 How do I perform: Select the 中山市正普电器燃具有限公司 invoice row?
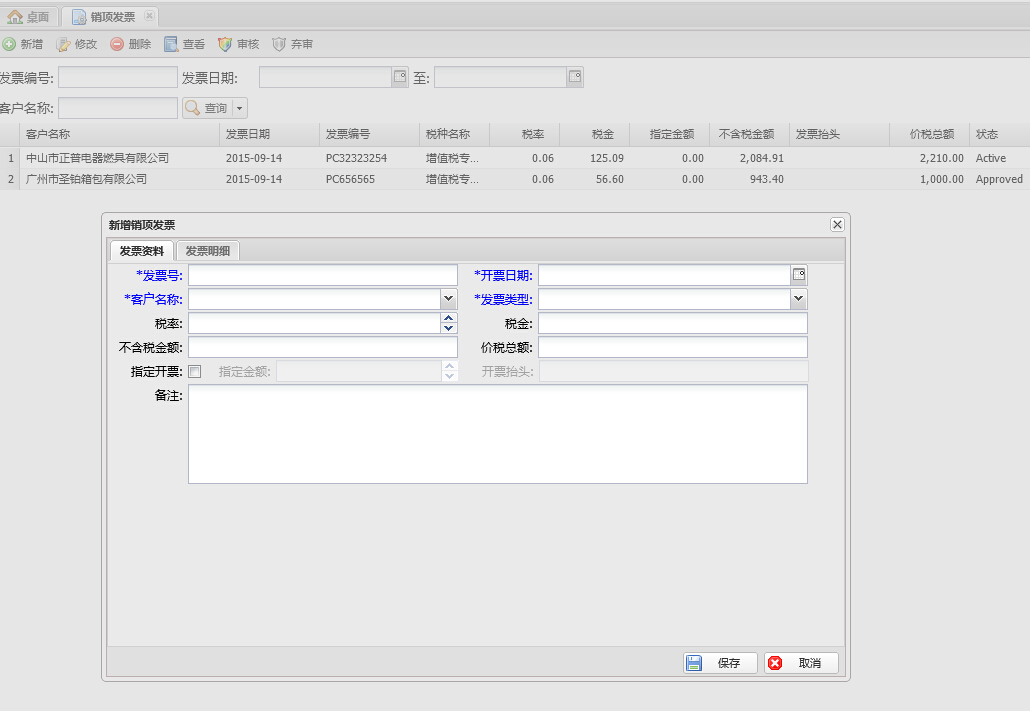97,158
